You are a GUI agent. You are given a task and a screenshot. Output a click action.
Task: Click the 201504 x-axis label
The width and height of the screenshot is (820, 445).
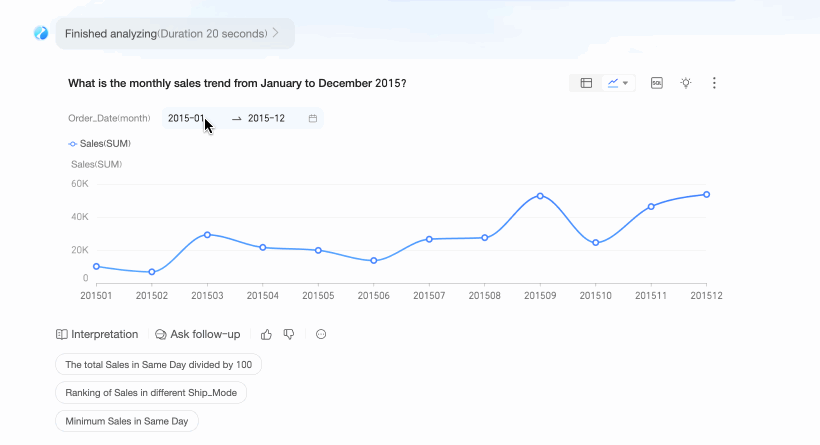263,295
